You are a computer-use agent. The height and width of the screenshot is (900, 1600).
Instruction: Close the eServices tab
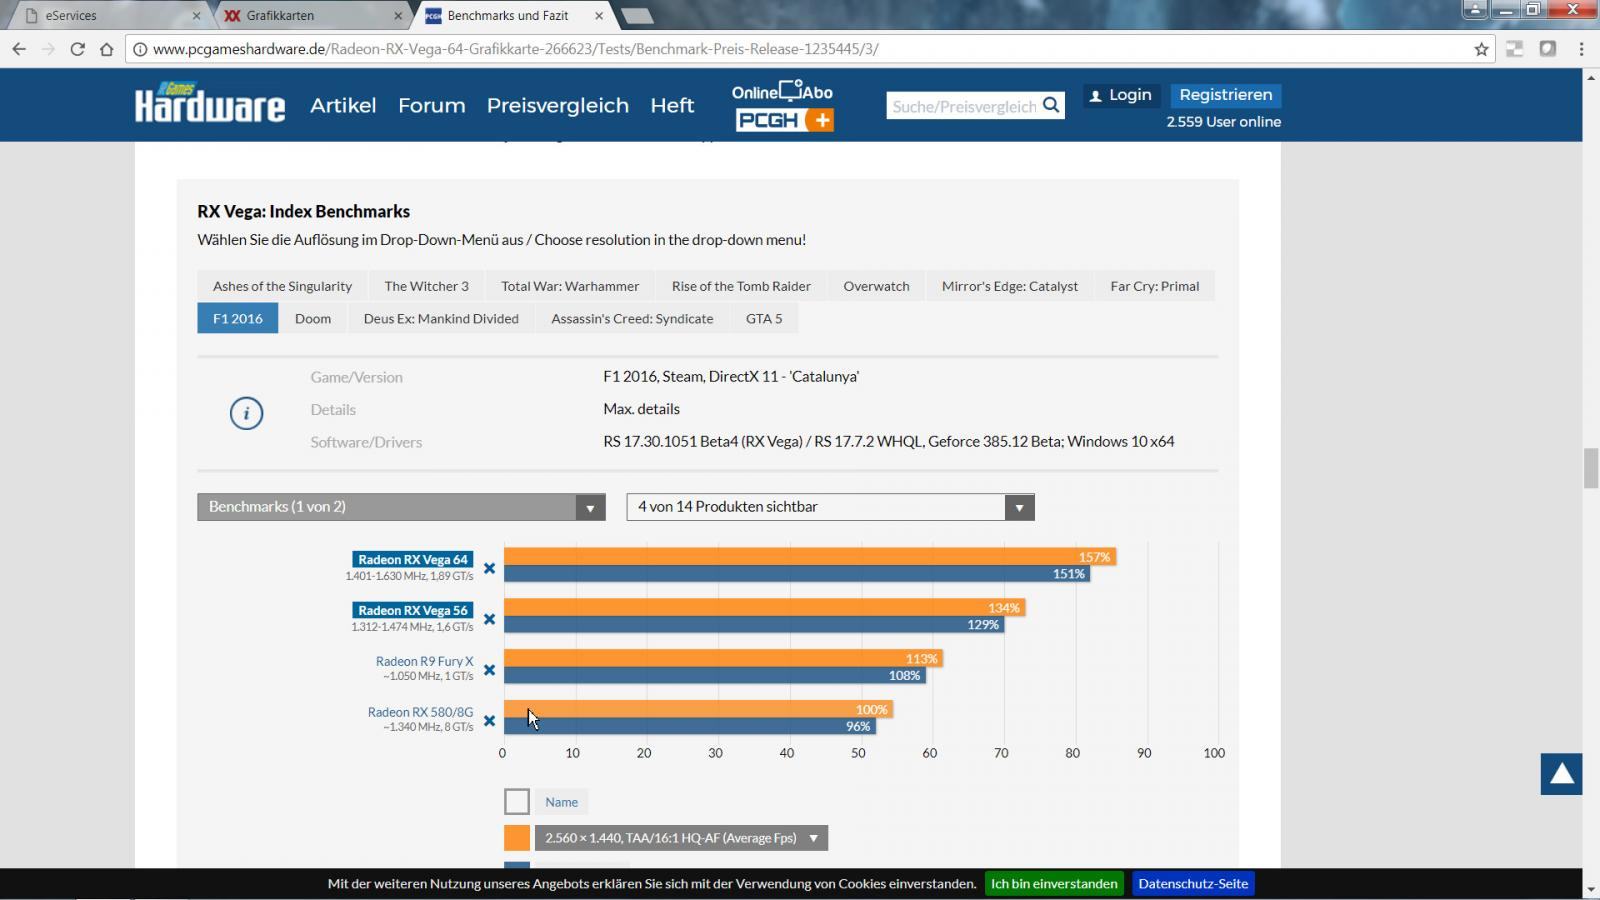coord(196,16)
